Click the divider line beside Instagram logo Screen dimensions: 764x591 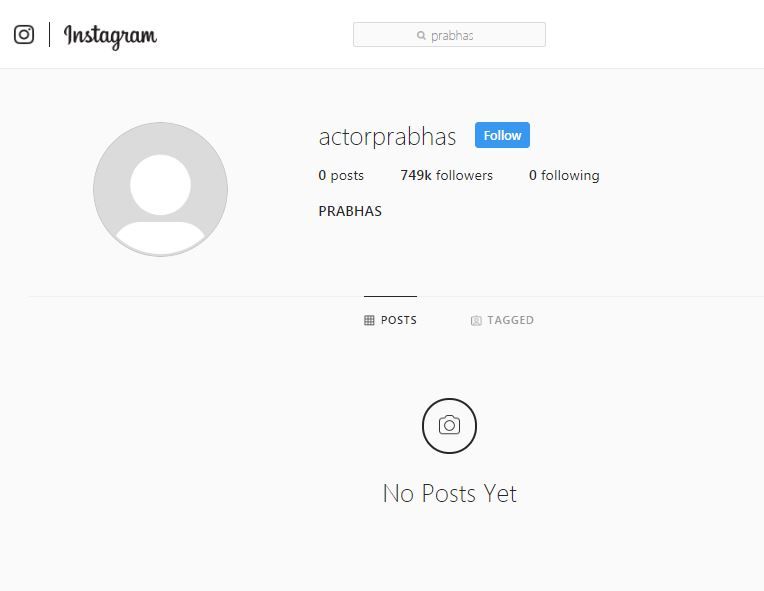click(x=50, y=35)
